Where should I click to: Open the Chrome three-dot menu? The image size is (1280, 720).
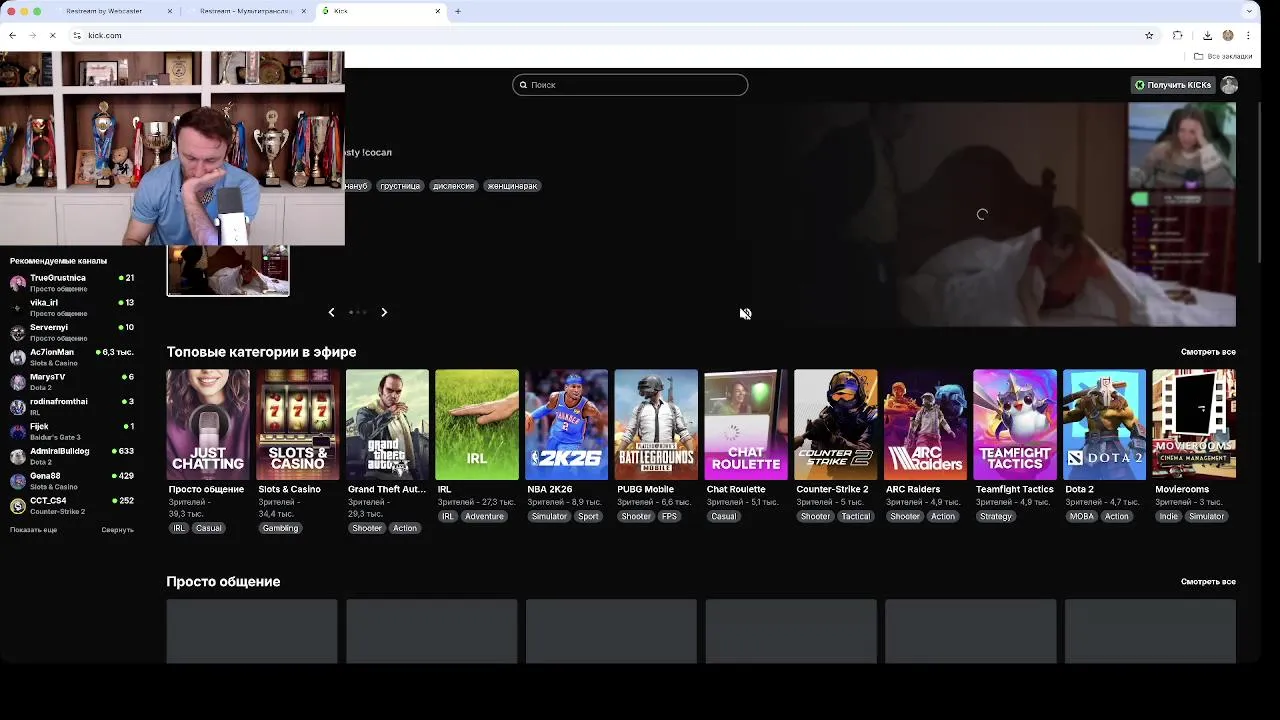1248,35
